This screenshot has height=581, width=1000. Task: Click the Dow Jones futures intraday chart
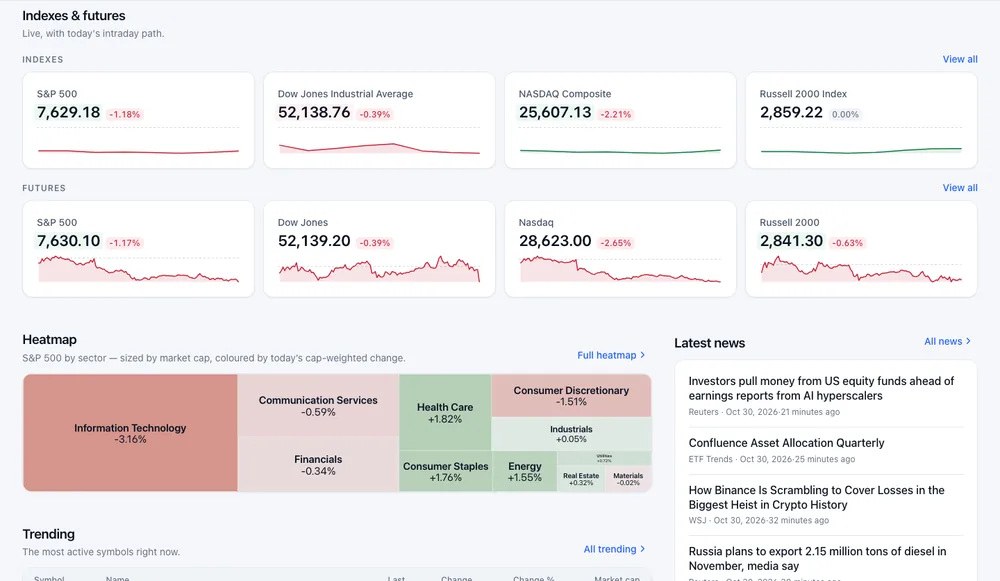click(x=379, y=268)
